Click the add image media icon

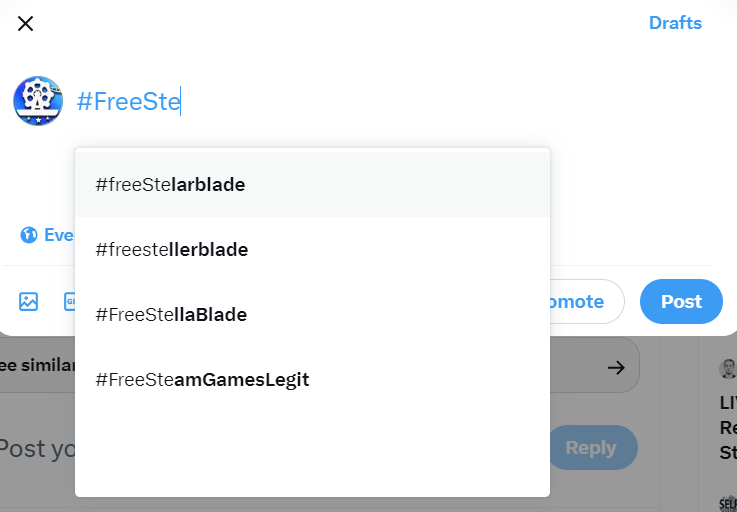[x=28, y=301]
